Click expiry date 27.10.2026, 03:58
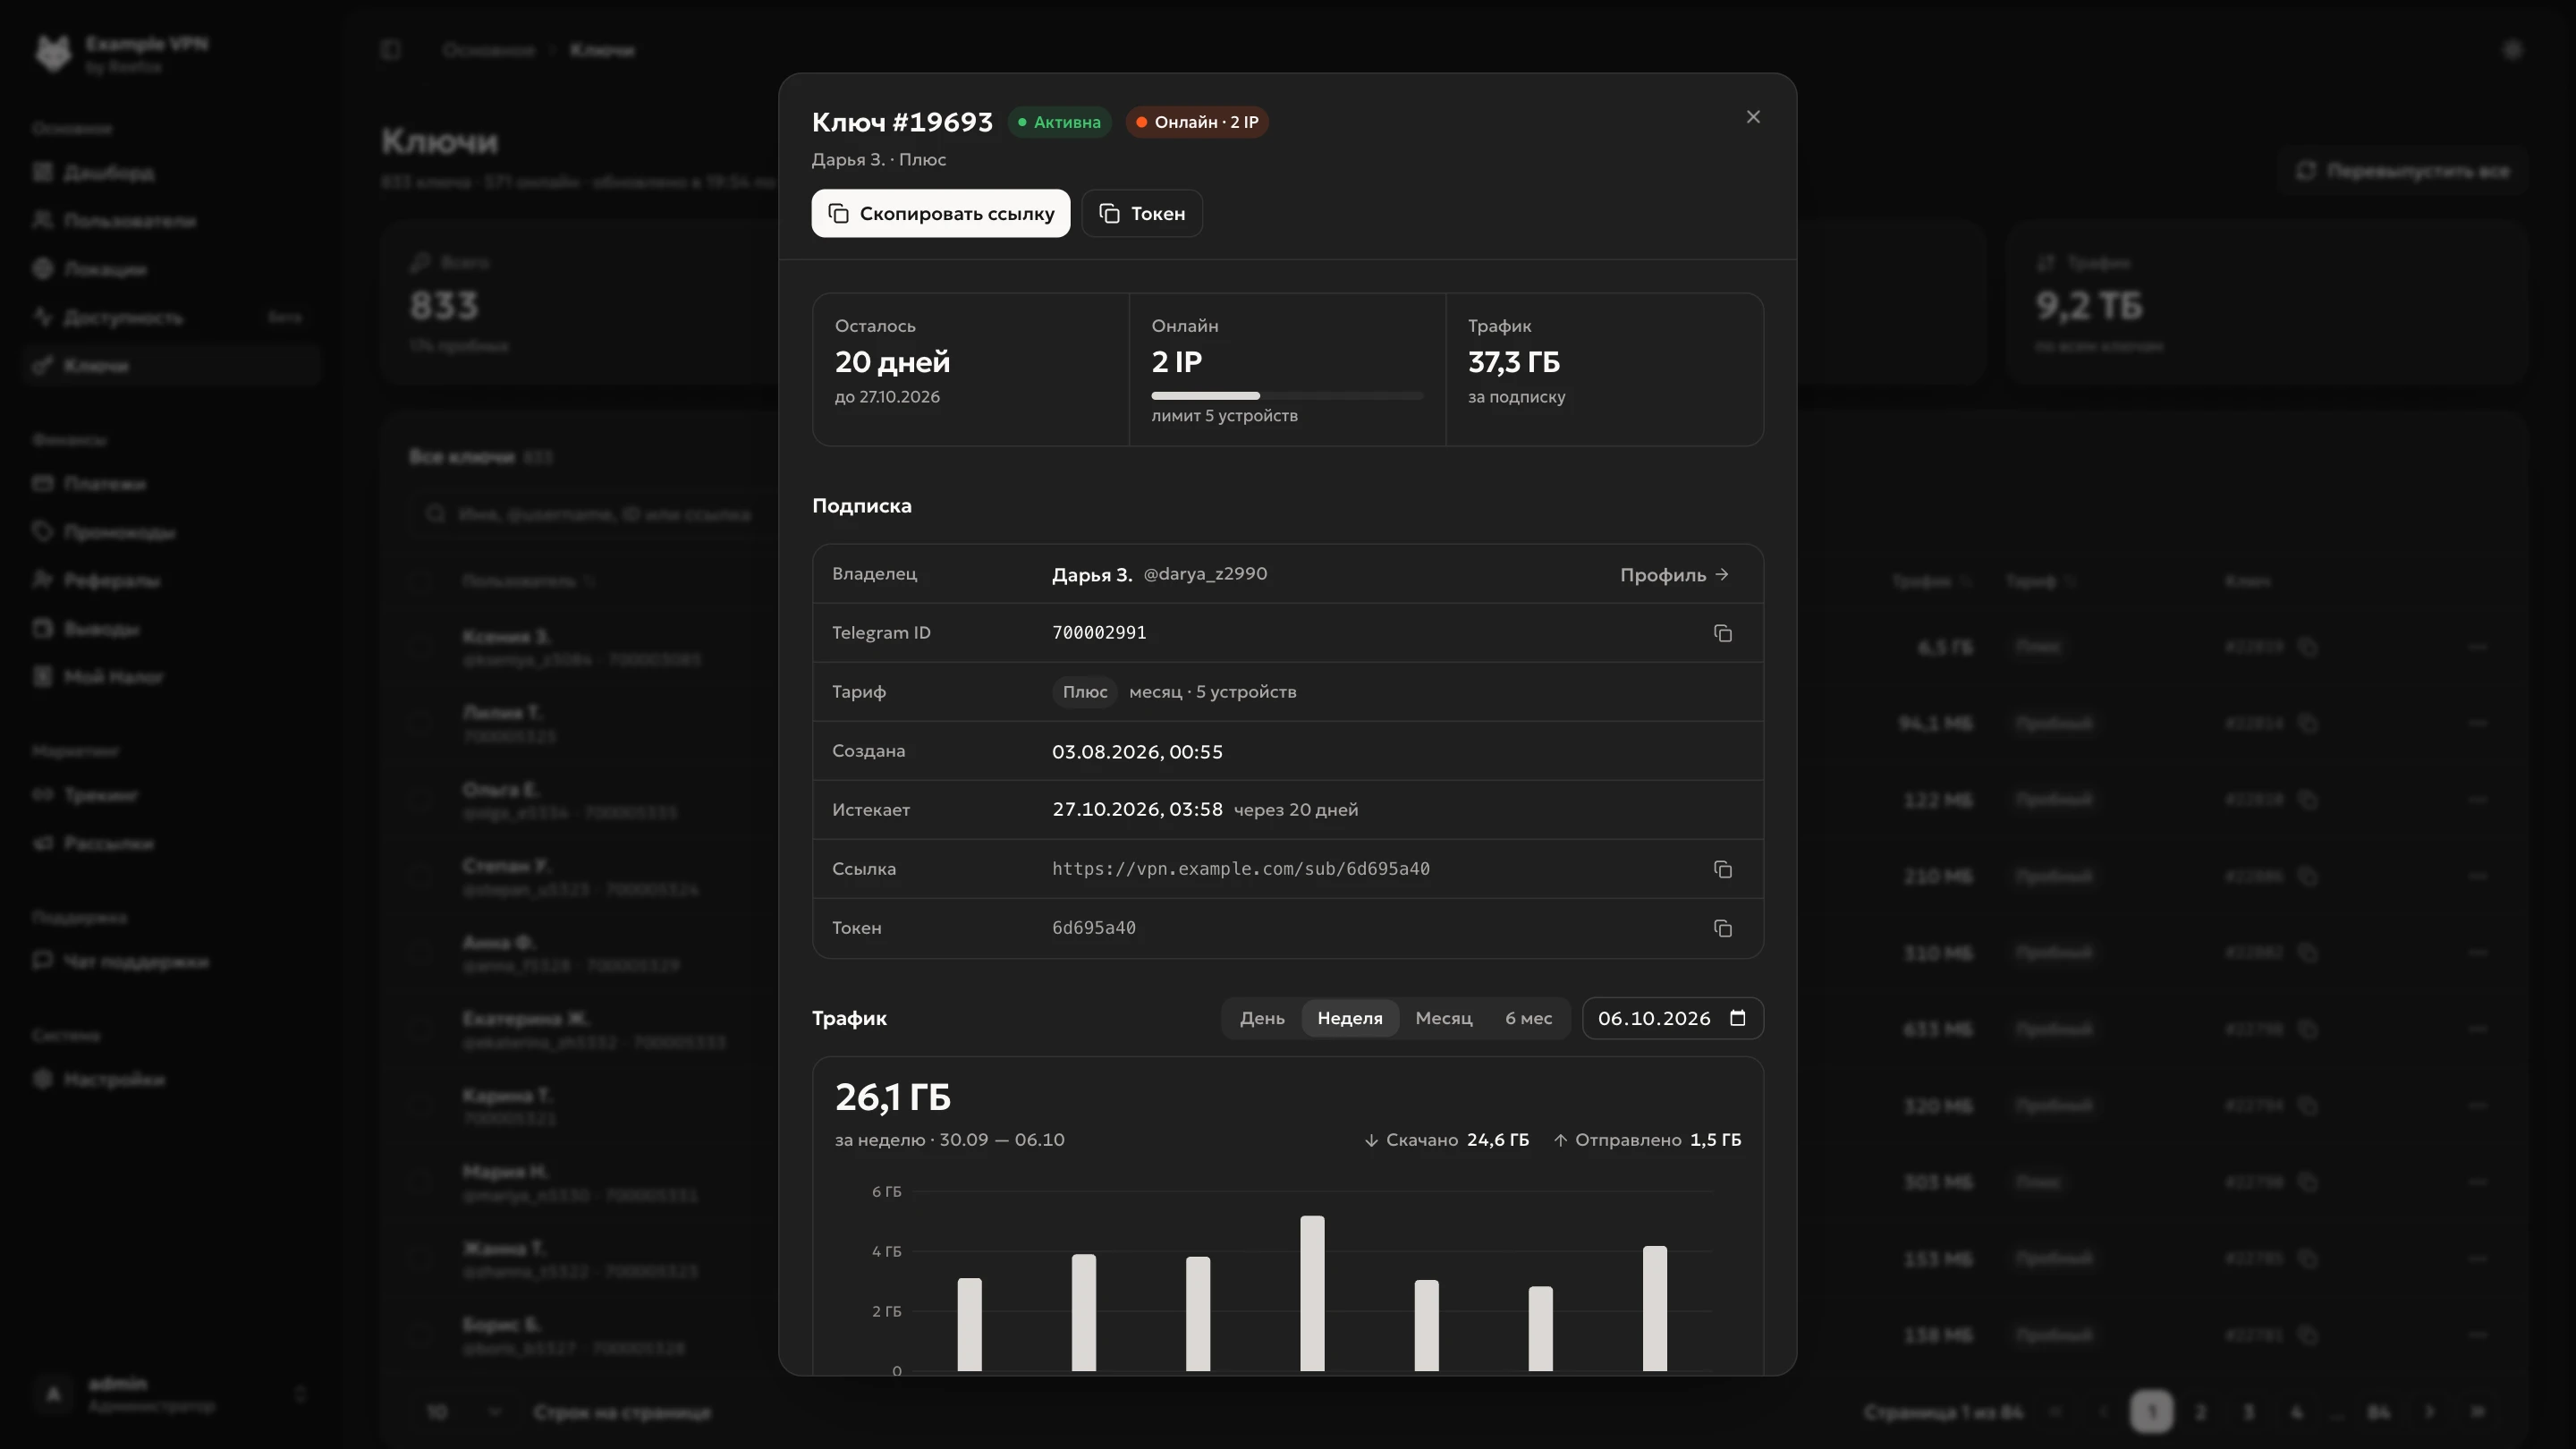The width and height of the screenshot is (2576, 1449). coord(1137,809)
